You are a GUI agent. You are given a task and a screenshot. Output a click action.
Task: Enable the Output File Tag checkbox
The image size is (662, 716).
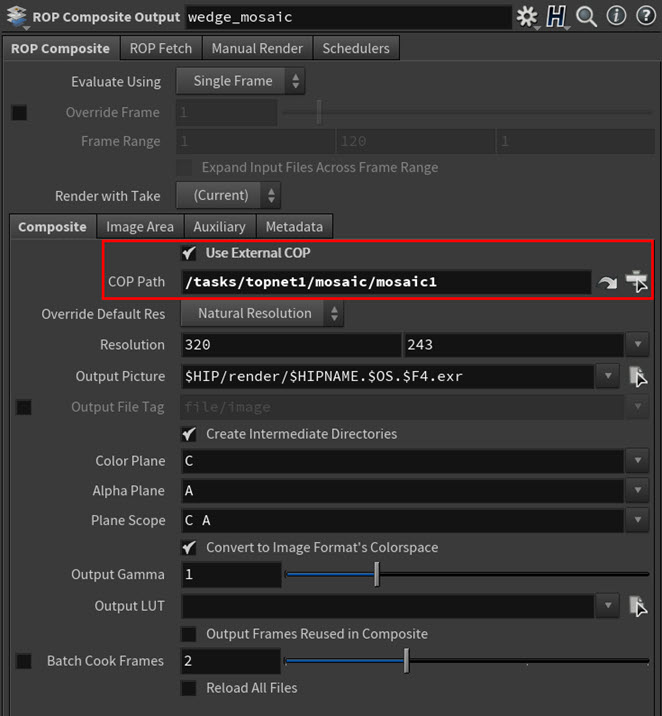(x=24, y=407)
